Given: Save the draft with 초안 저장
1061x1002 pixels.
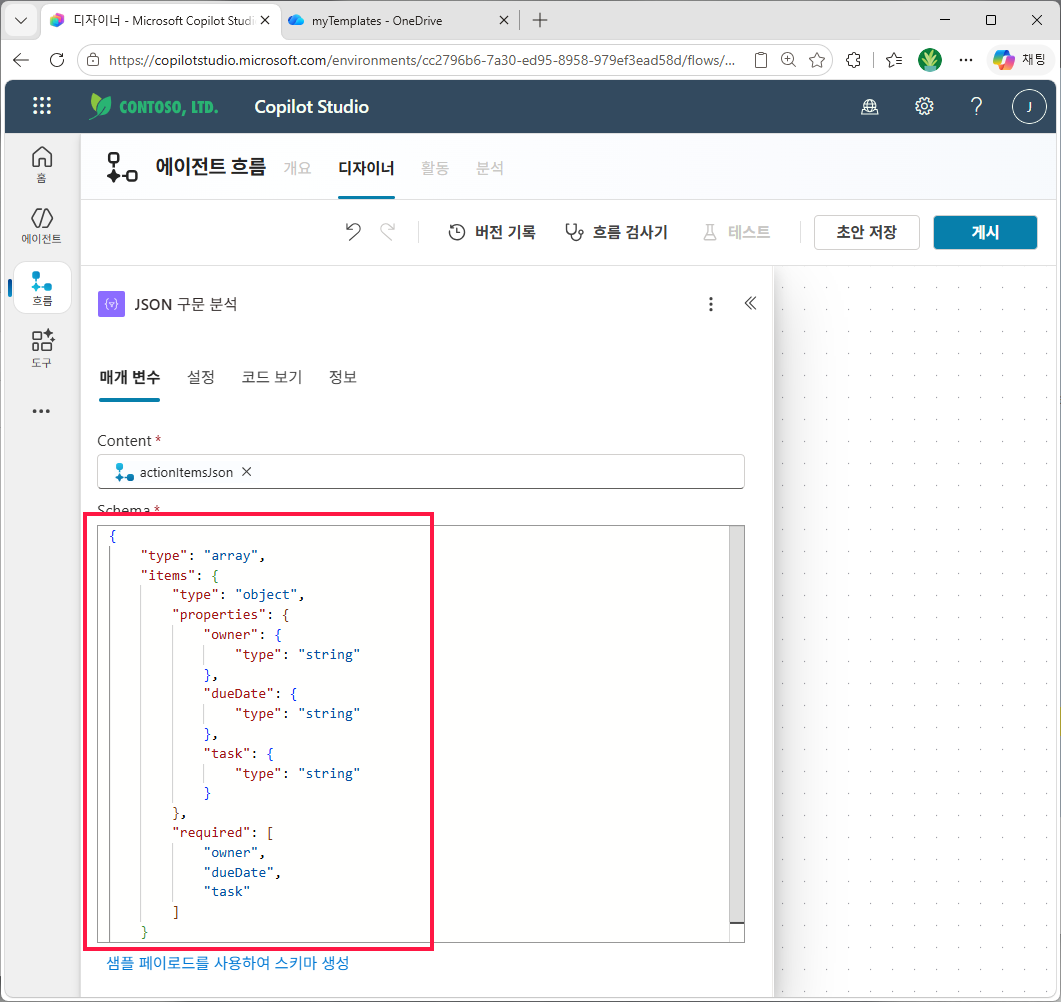Looking at the screenshot, I should pos(866,232).
